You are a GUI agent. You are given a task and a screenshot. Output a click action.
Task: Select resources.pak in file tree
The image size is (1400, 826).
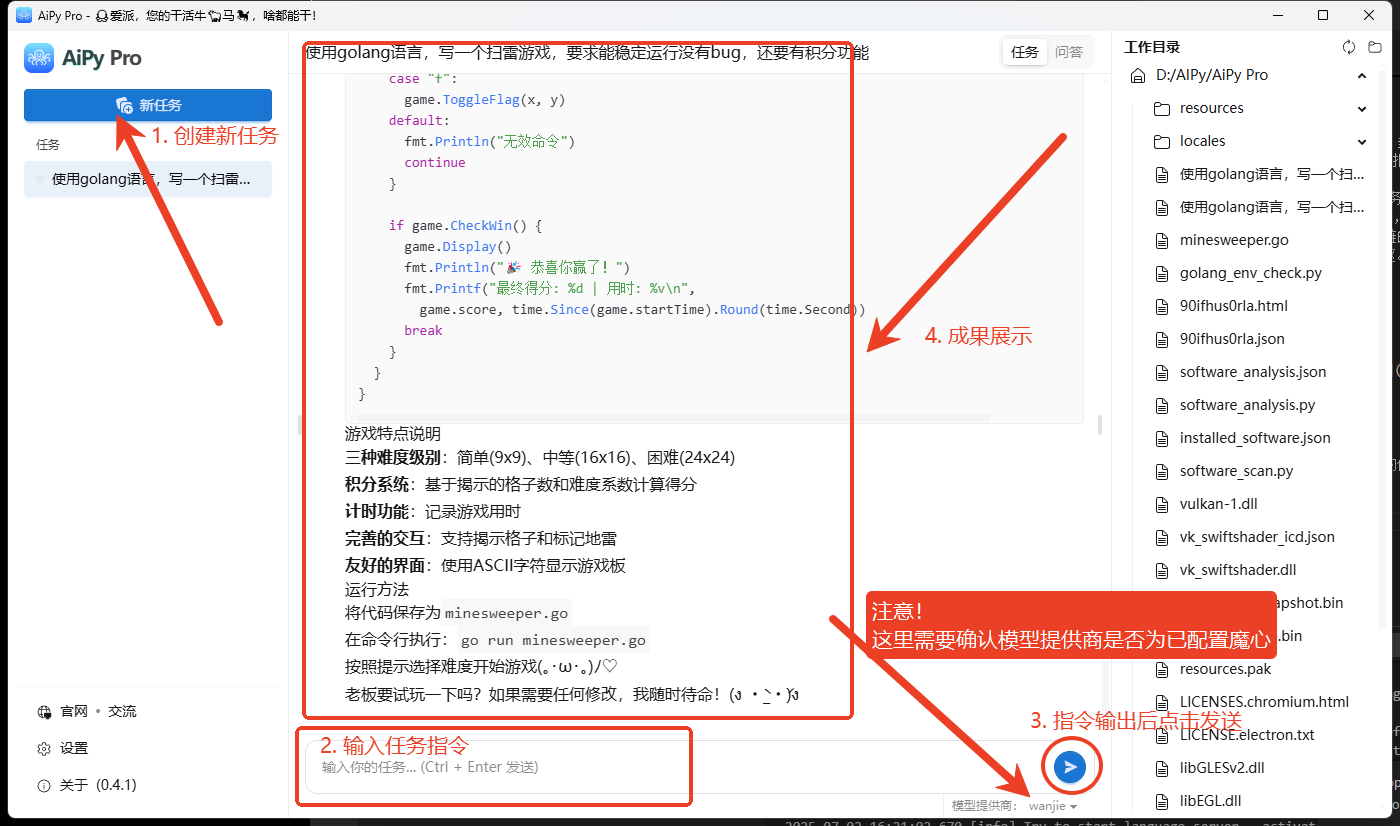pyautogui.click(x=1226, y=669)
